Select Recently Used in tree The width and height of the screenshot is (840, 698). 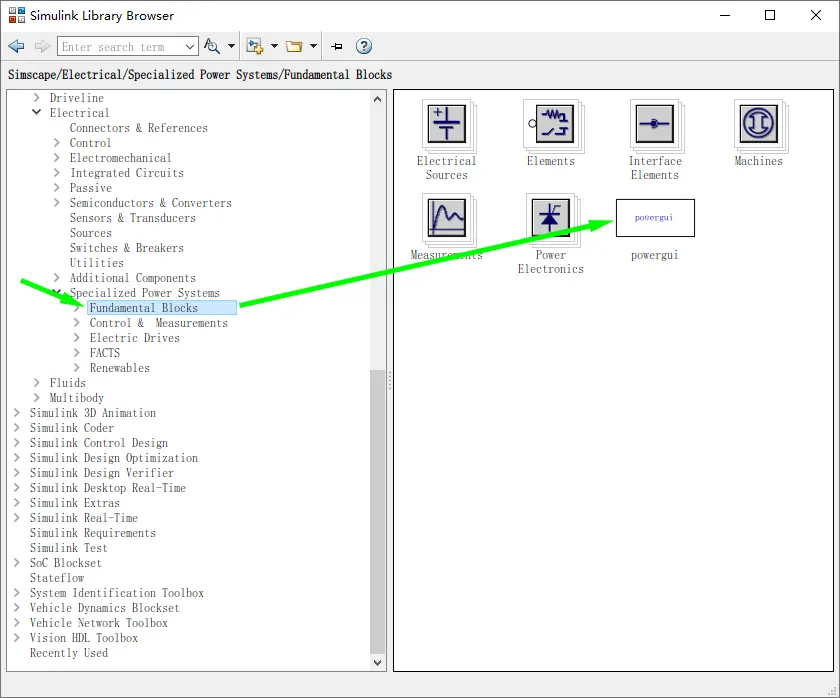click(69, 653)
